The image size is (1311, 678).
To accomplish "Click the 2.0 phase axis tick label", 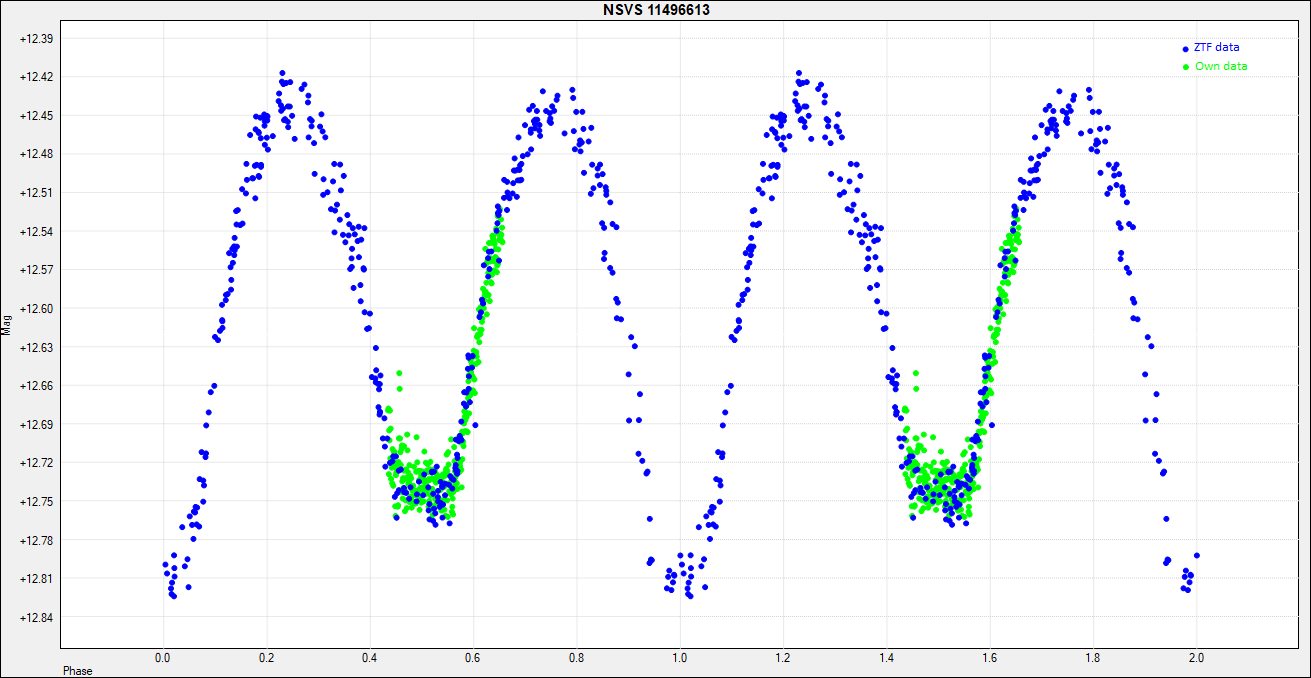I will tap(1196, 658).
